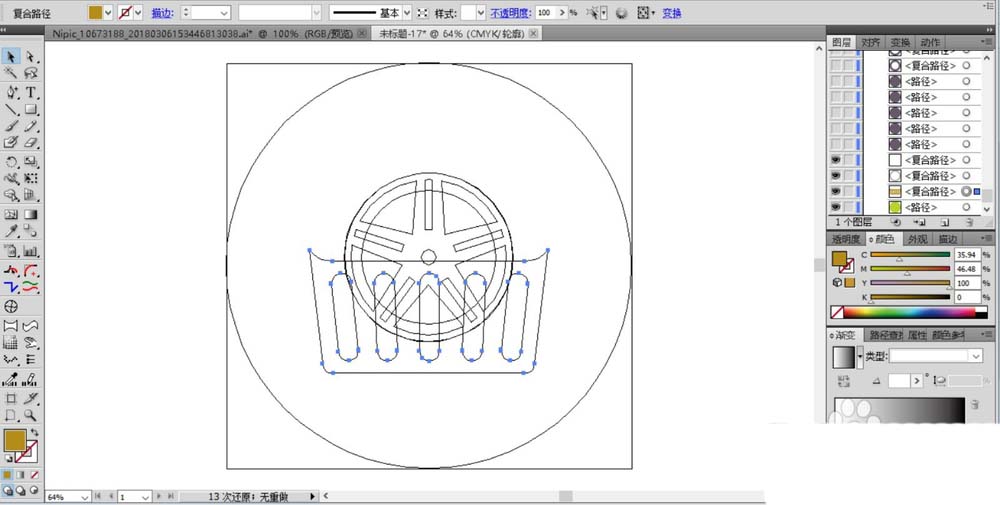Select the Pencil tool
Screen dimensions: 1000x505
[x=31, y=126]
